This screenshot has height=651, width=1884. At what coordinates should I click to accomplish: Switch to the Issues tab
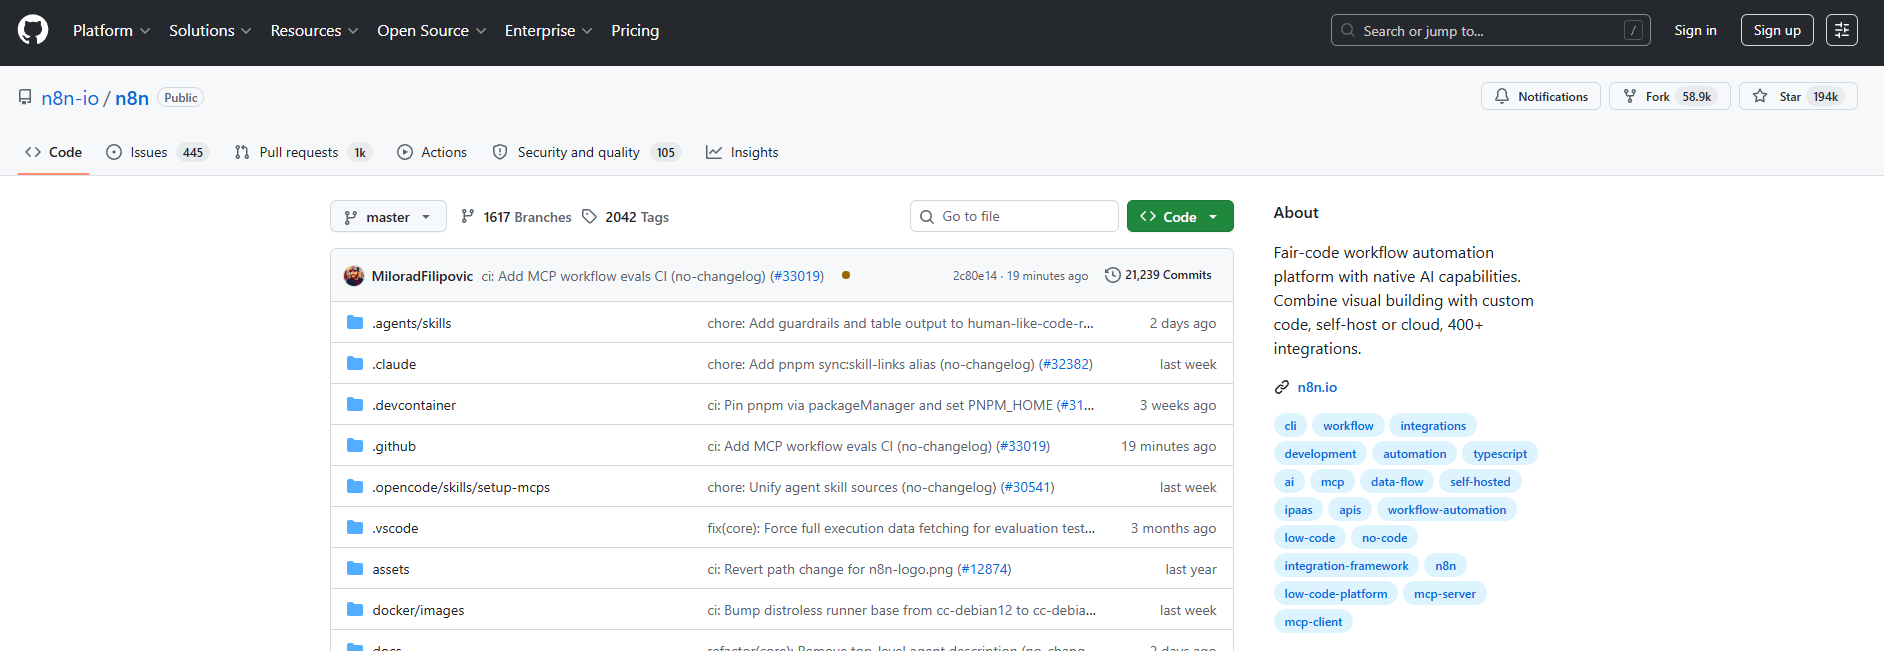157,152
